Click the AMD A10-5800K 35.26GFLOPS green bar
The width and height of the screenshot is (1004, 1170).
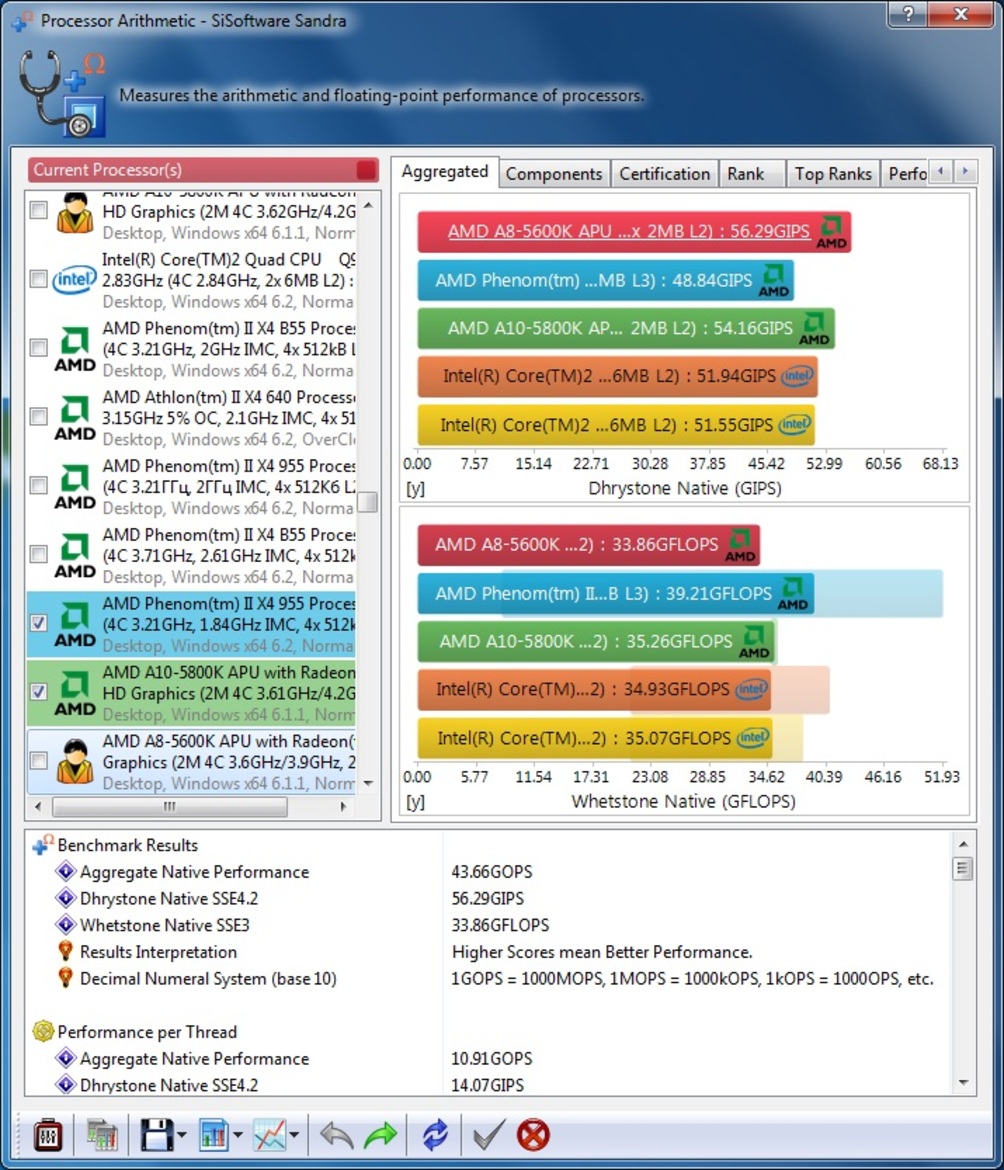click(x=596, y=642)
